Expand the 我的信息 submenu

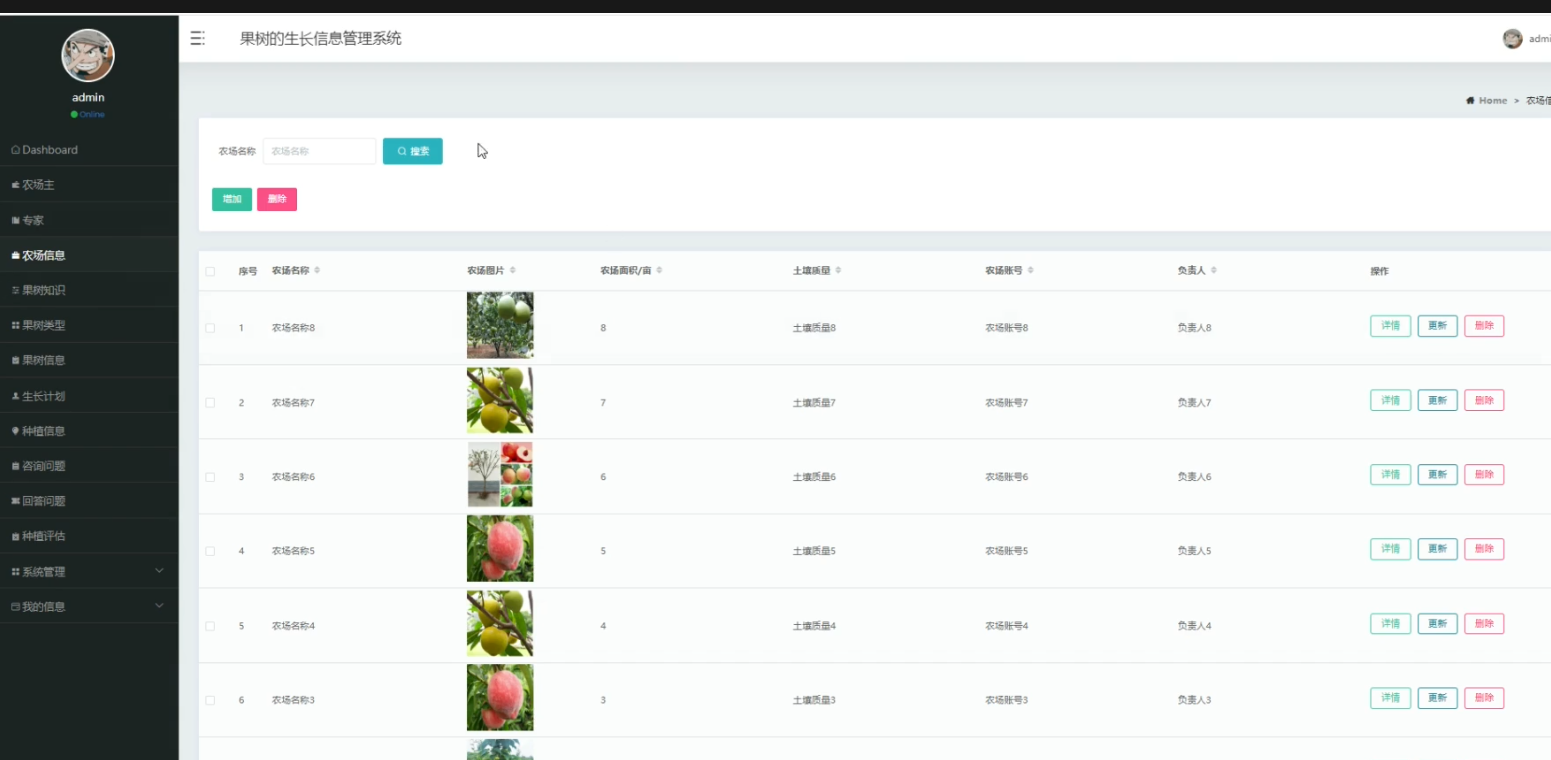pyautogui.click(x=89, y=607)
